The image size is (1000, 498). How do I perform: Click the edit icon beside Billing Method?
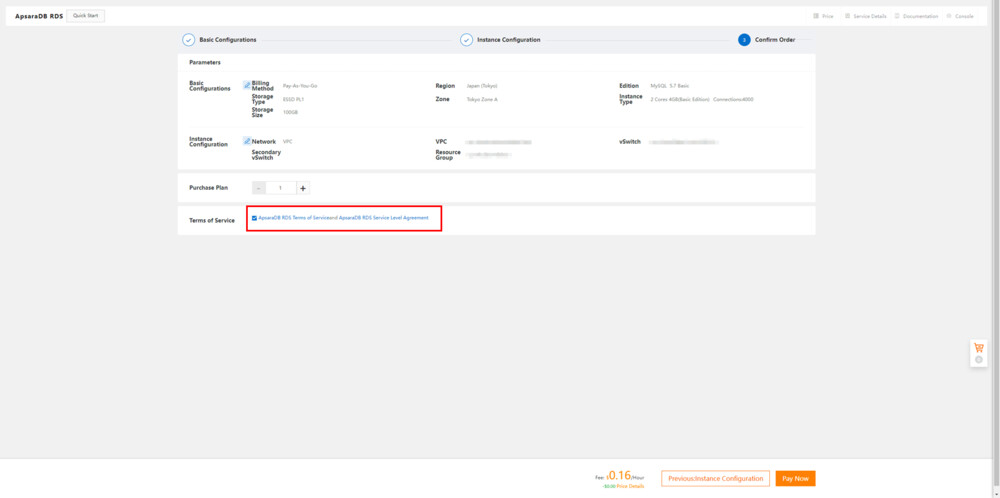coord(247,85)
